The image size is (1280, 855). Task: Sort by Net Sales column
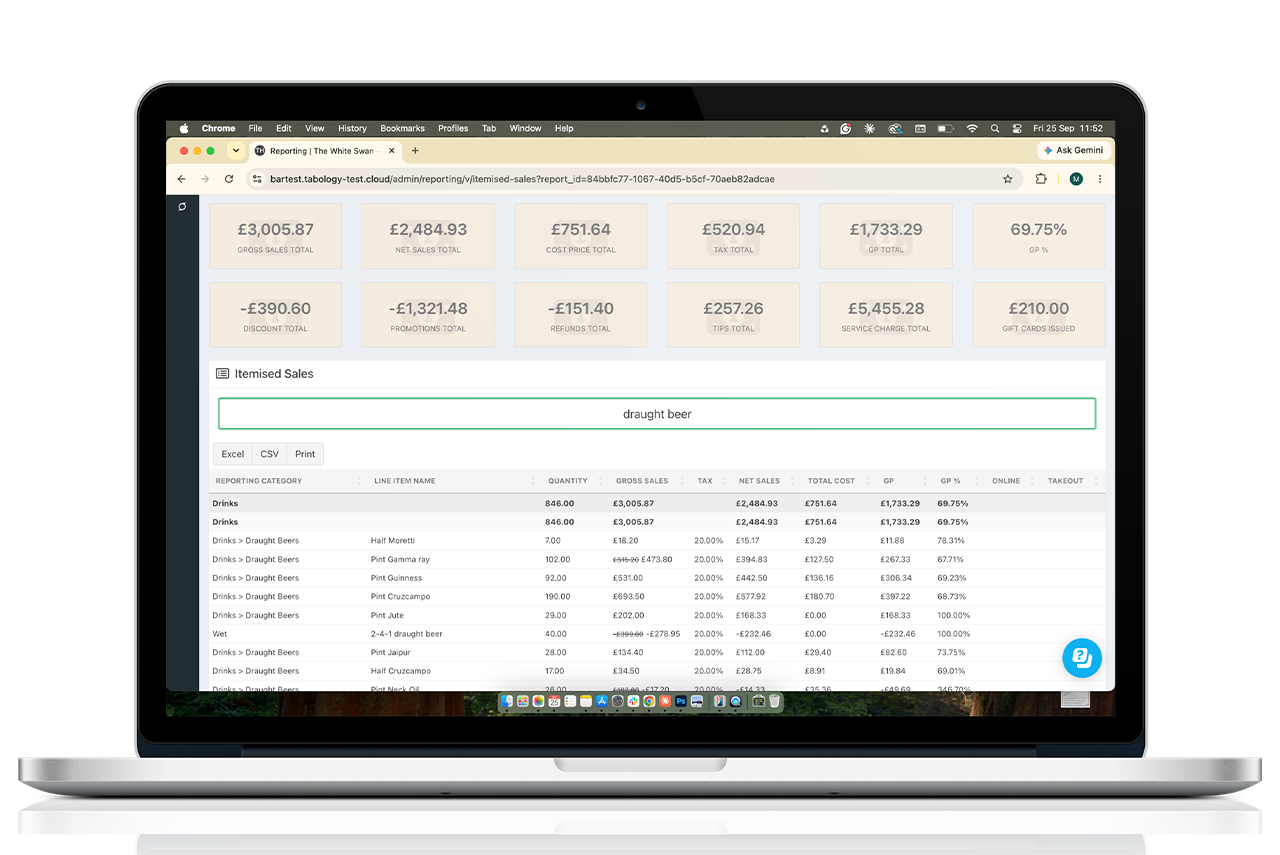759,481
